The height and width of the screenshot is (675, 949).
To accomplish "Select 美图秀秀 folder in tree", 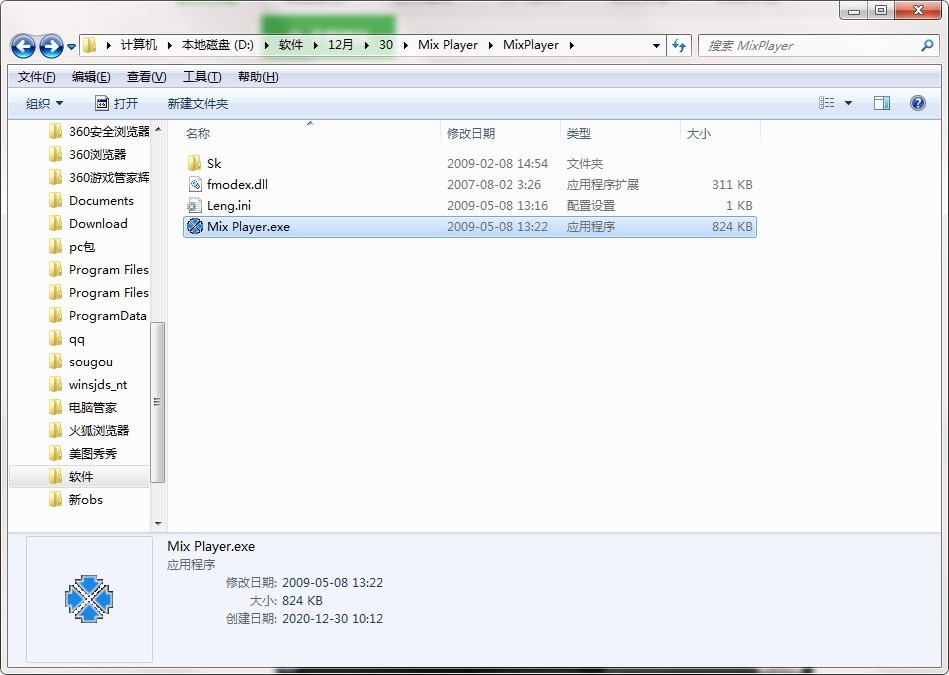I will pos(82,453).
